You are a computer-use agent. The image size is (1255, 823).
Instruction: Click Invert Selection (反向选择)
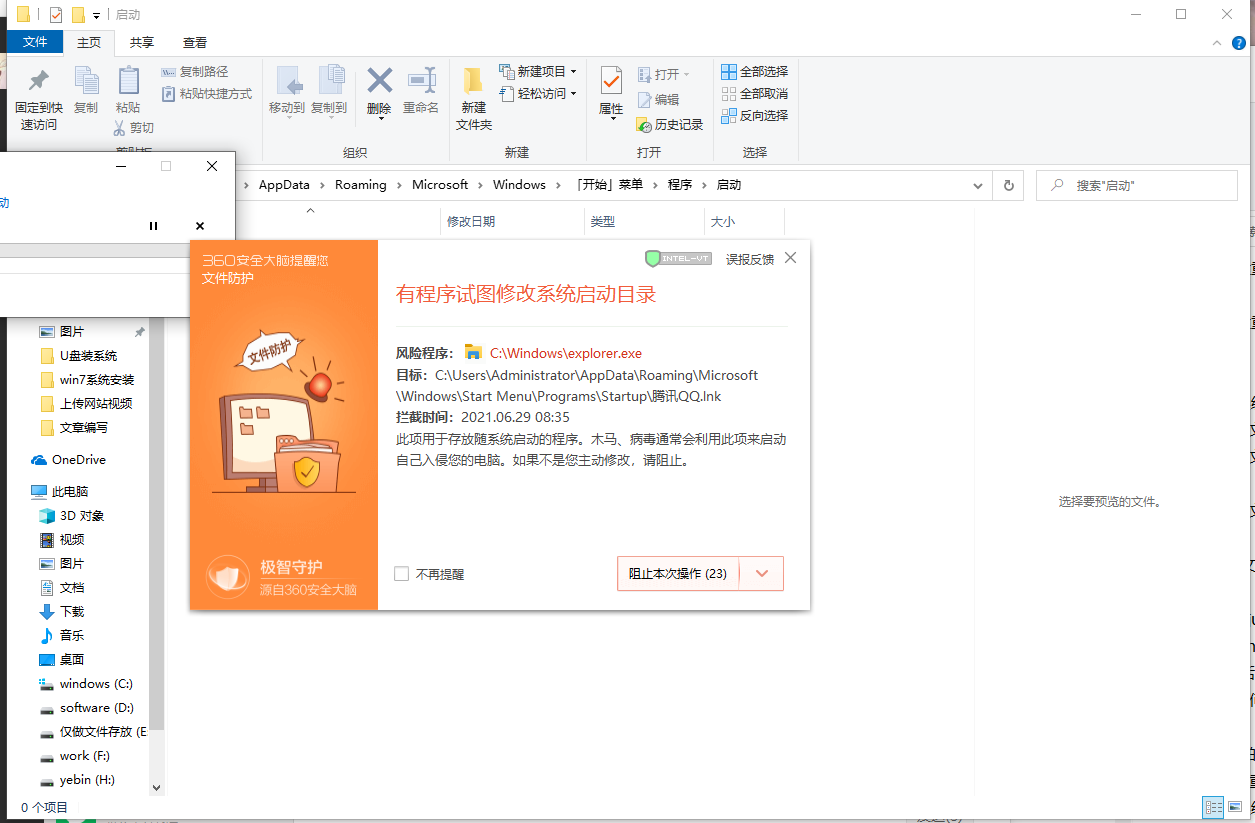(x=755, y=116)
